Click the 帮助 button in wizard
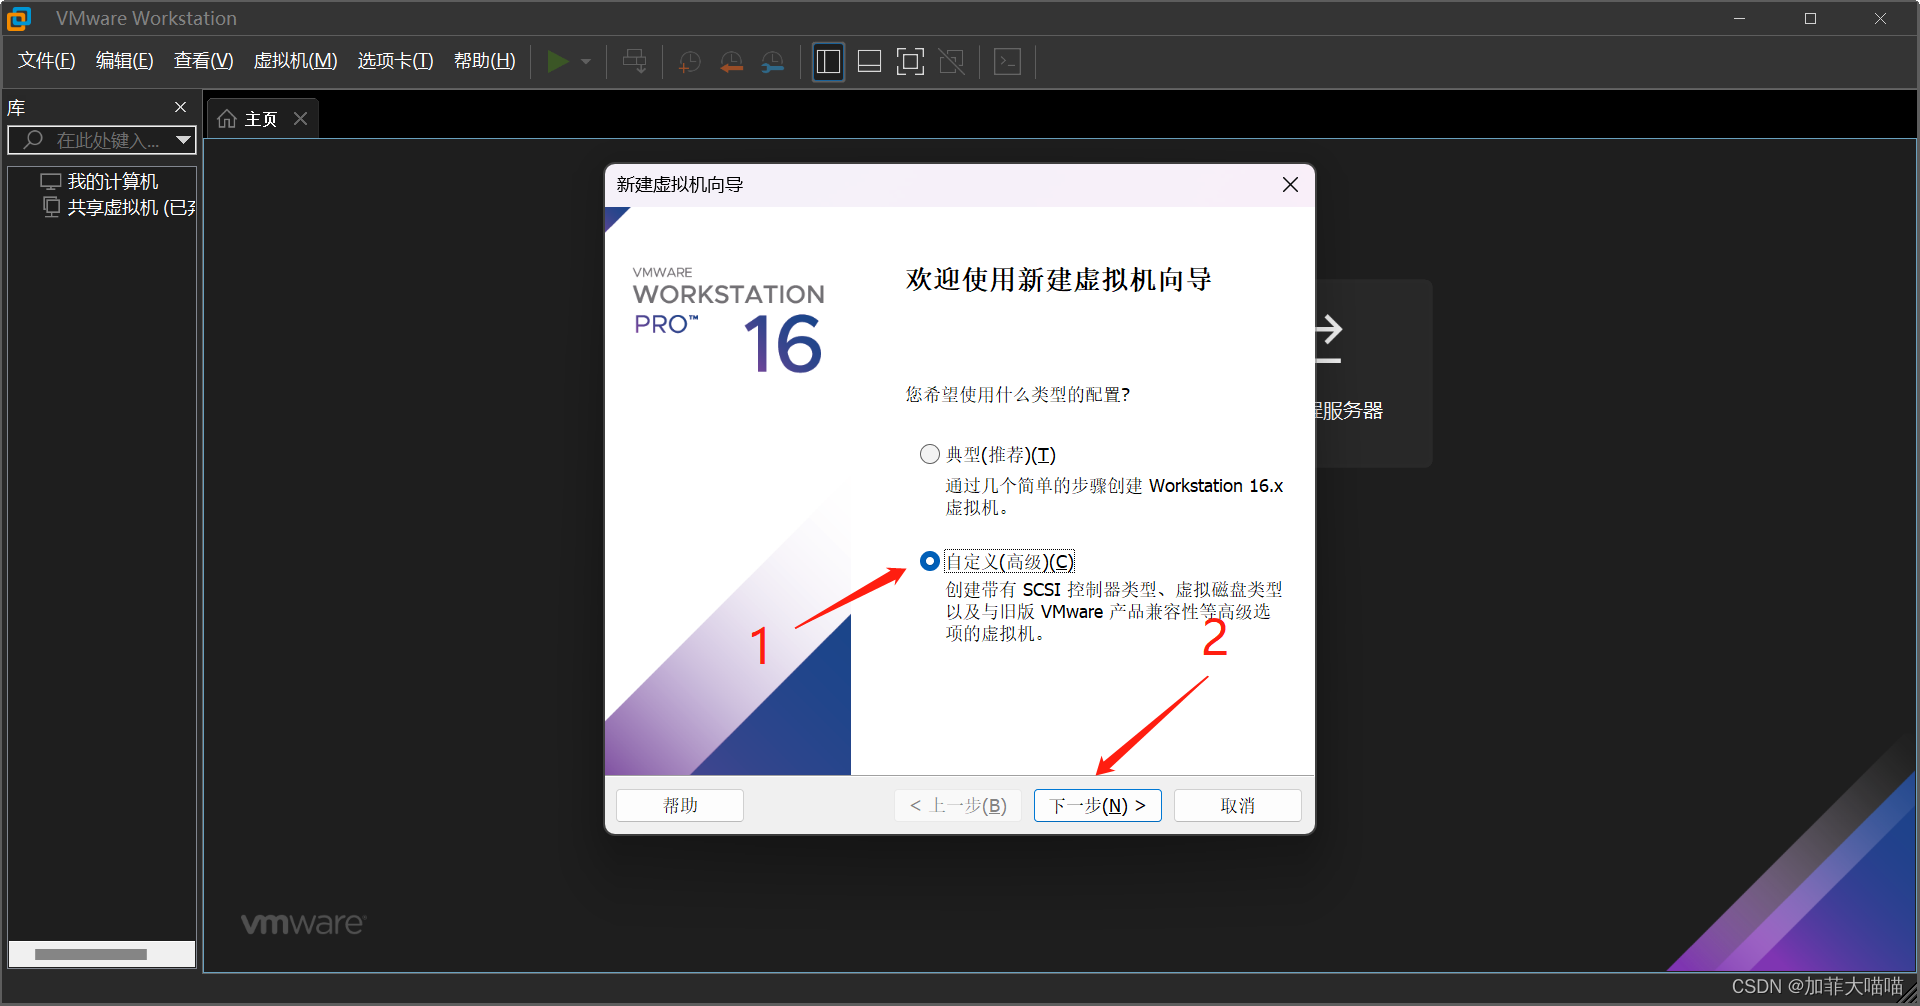The image size is (1920, 1006). click(680, 806)
